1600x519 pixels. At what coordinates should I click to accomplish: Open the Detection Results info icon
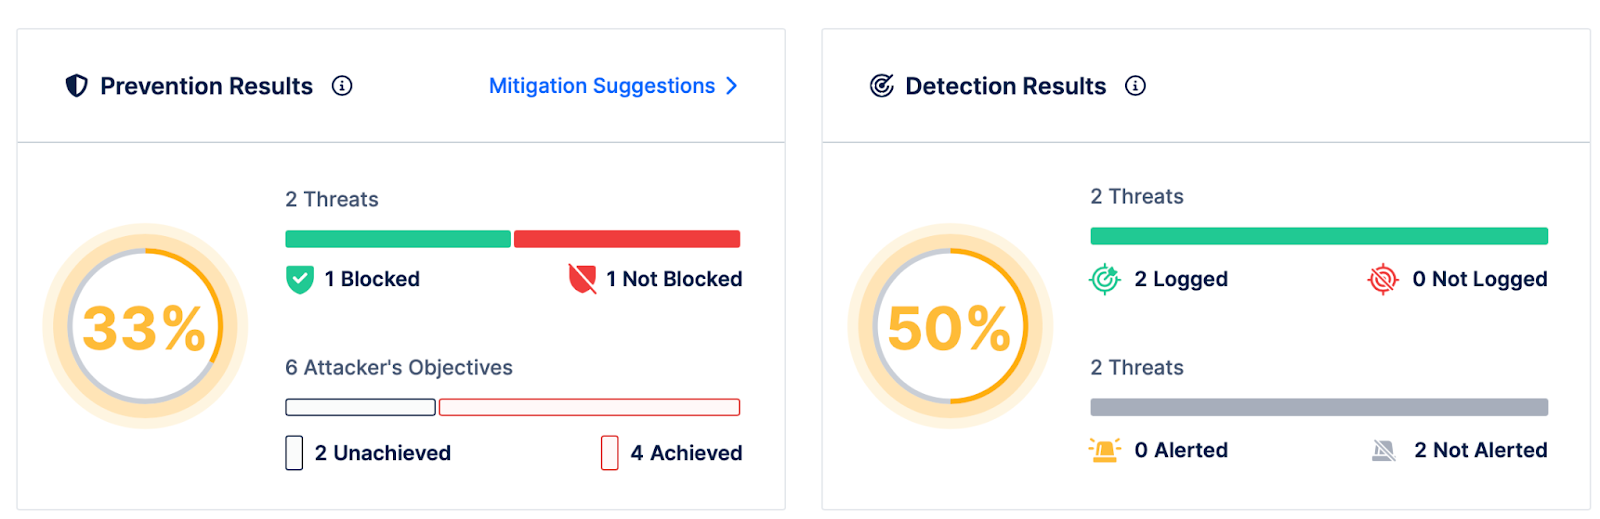click(1135, 86)
